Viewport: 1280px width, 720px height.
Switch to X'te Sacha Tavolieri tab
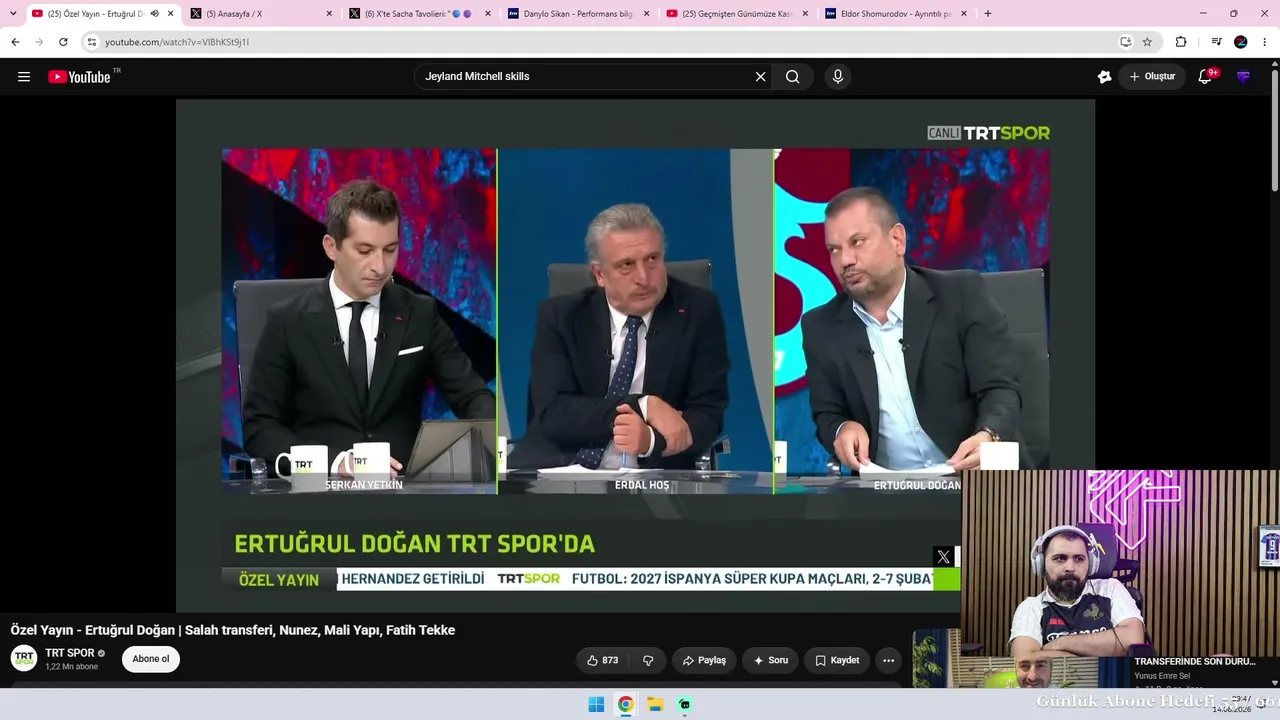tap(420, 14)
